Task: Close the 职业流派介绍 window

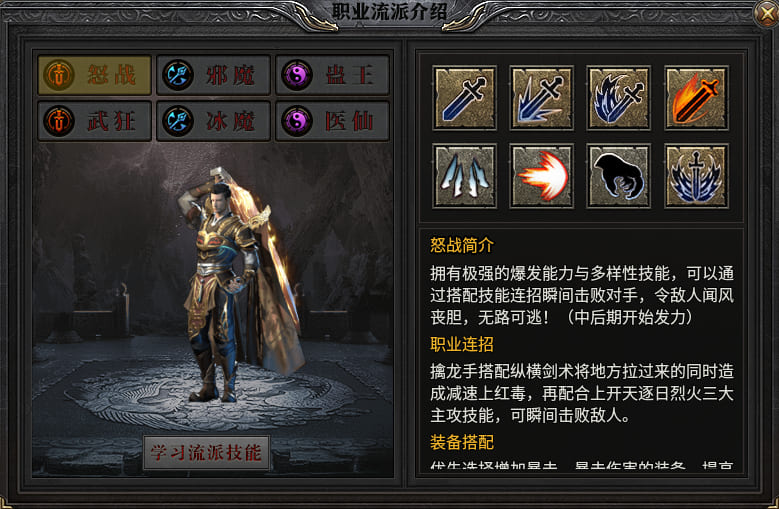Action: [766, 13]
